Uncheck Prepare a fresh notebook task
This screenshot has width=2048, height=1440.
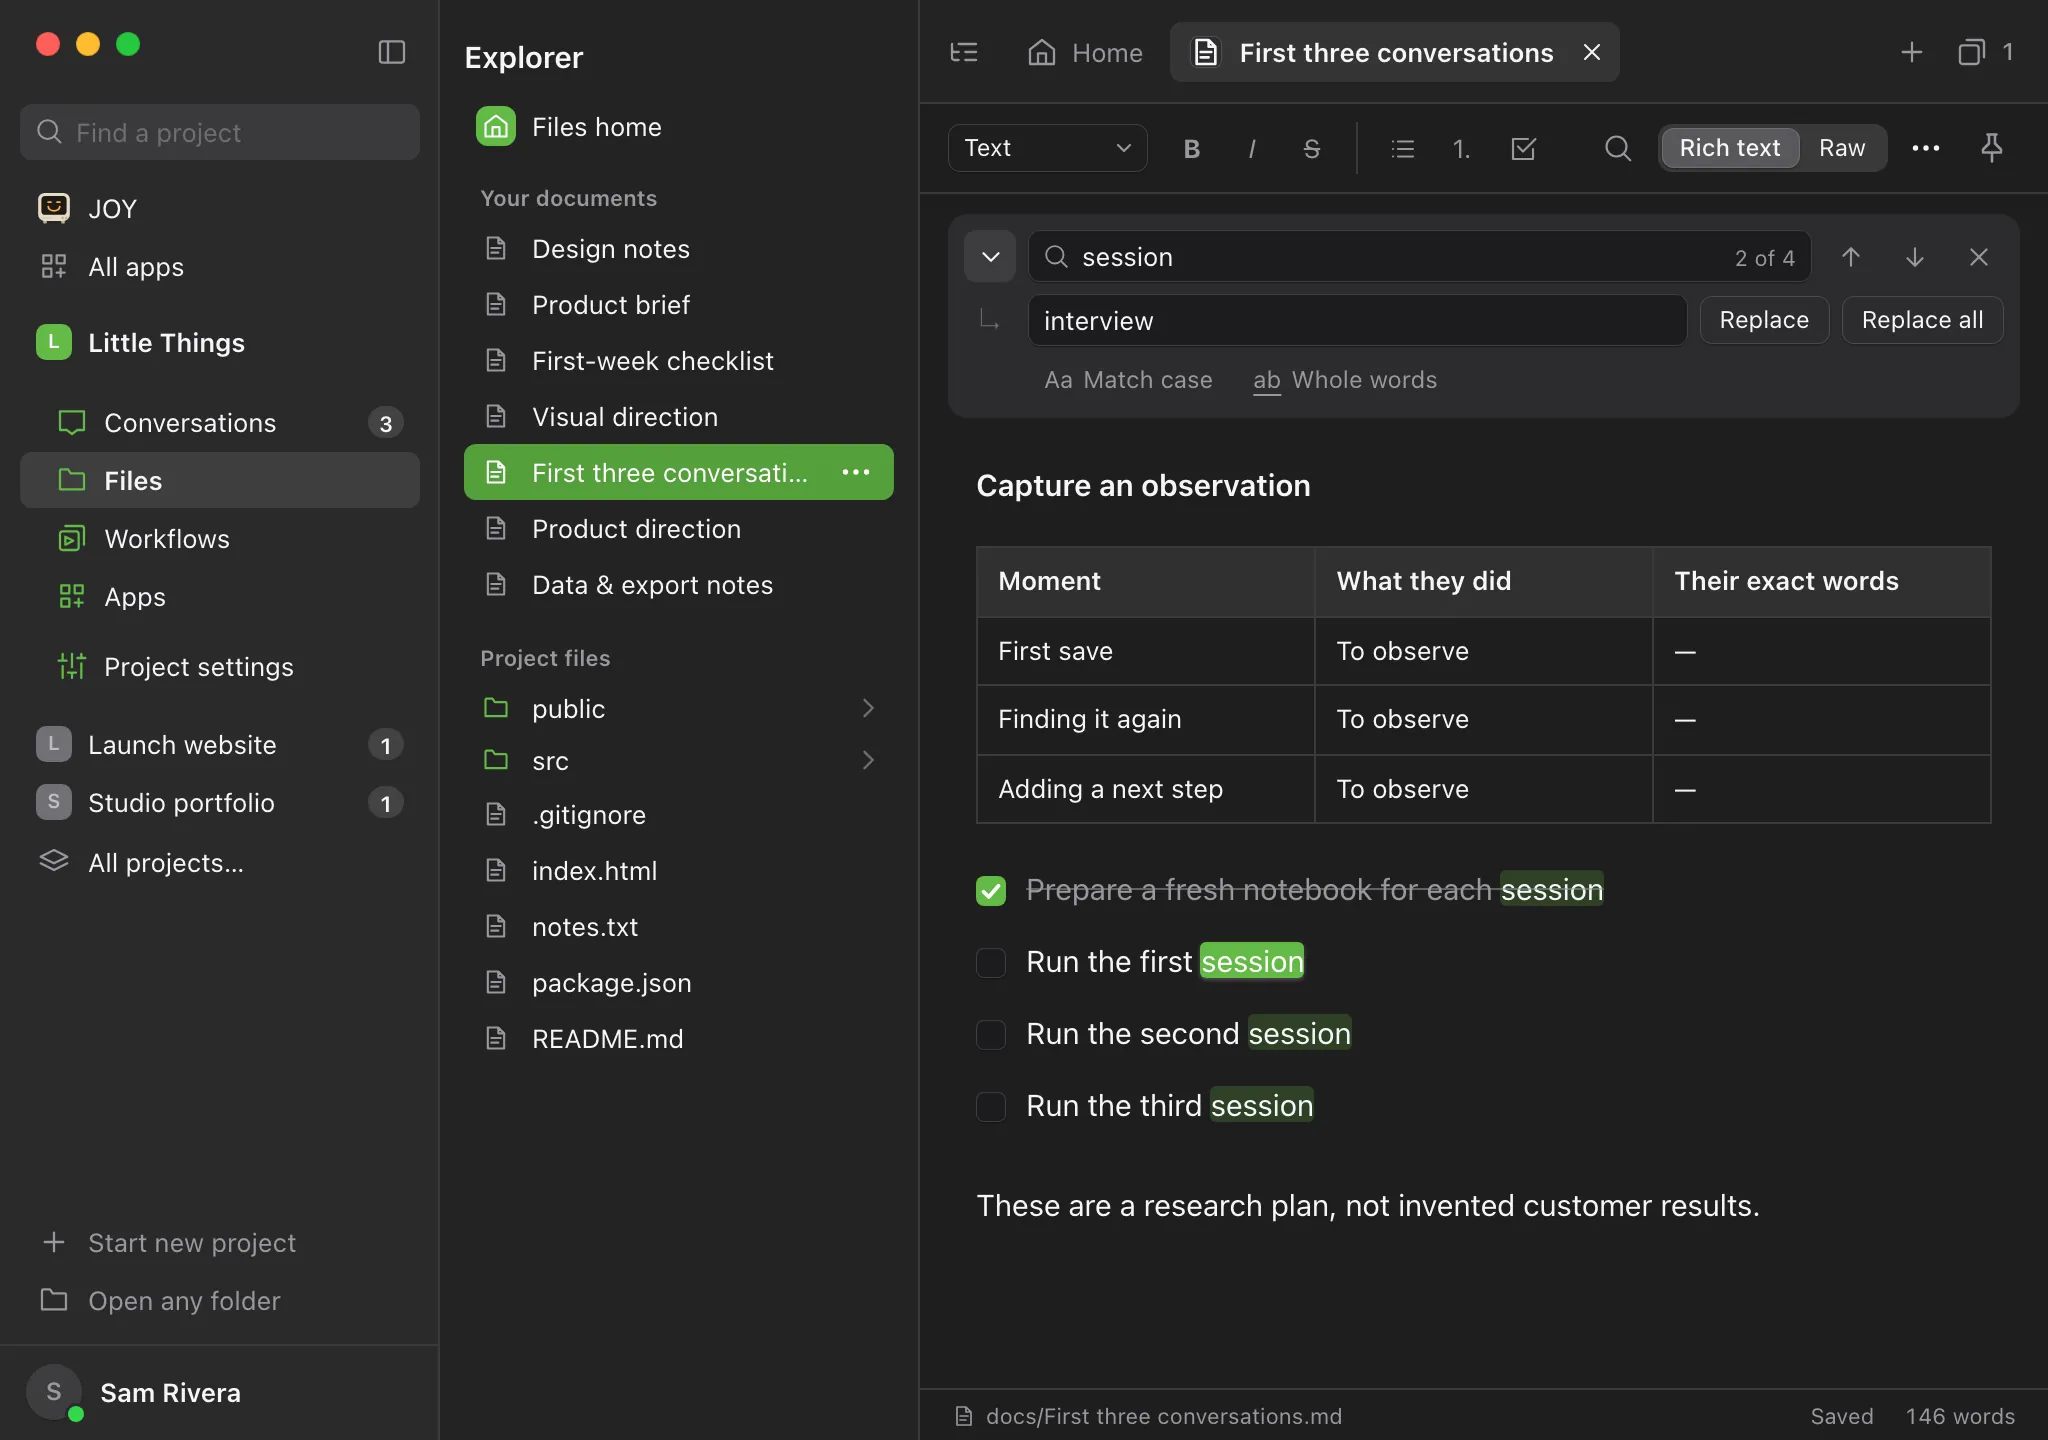coord(991,890)
